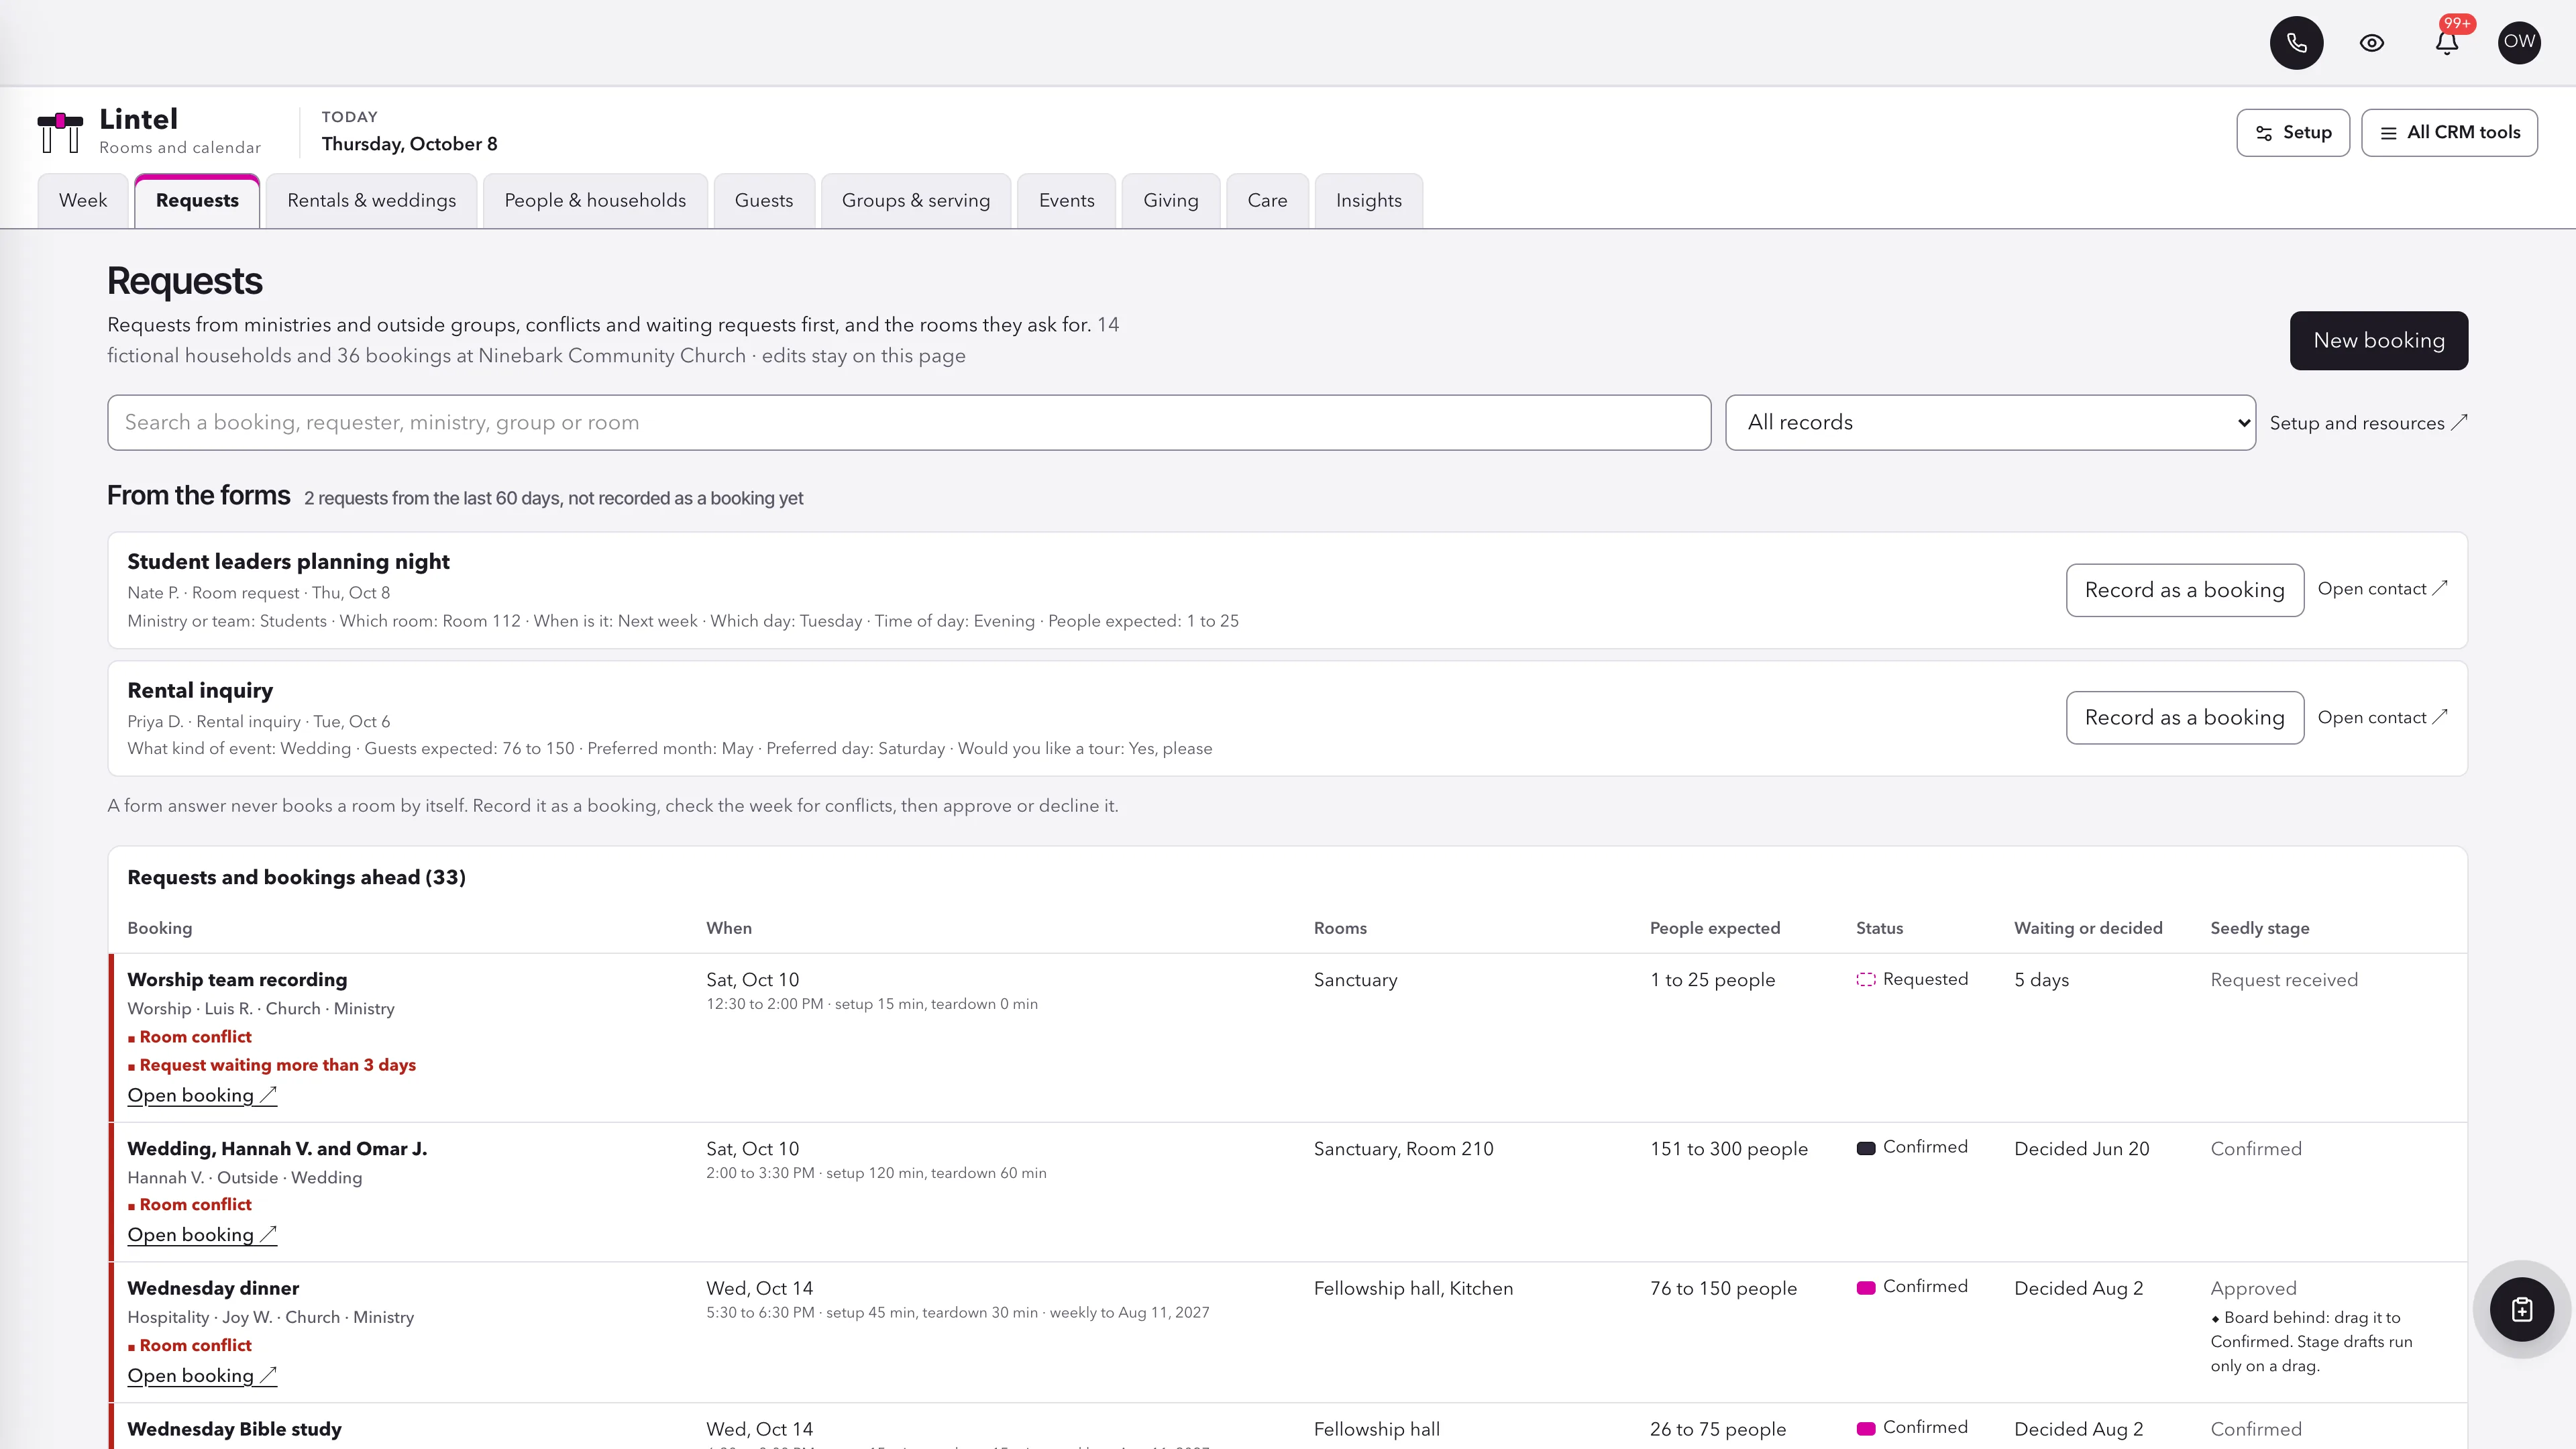Click the Requested status of Worship team recording
Image resolution: width=2576 pixels, height=1449 pixels.
(1912, 980)
